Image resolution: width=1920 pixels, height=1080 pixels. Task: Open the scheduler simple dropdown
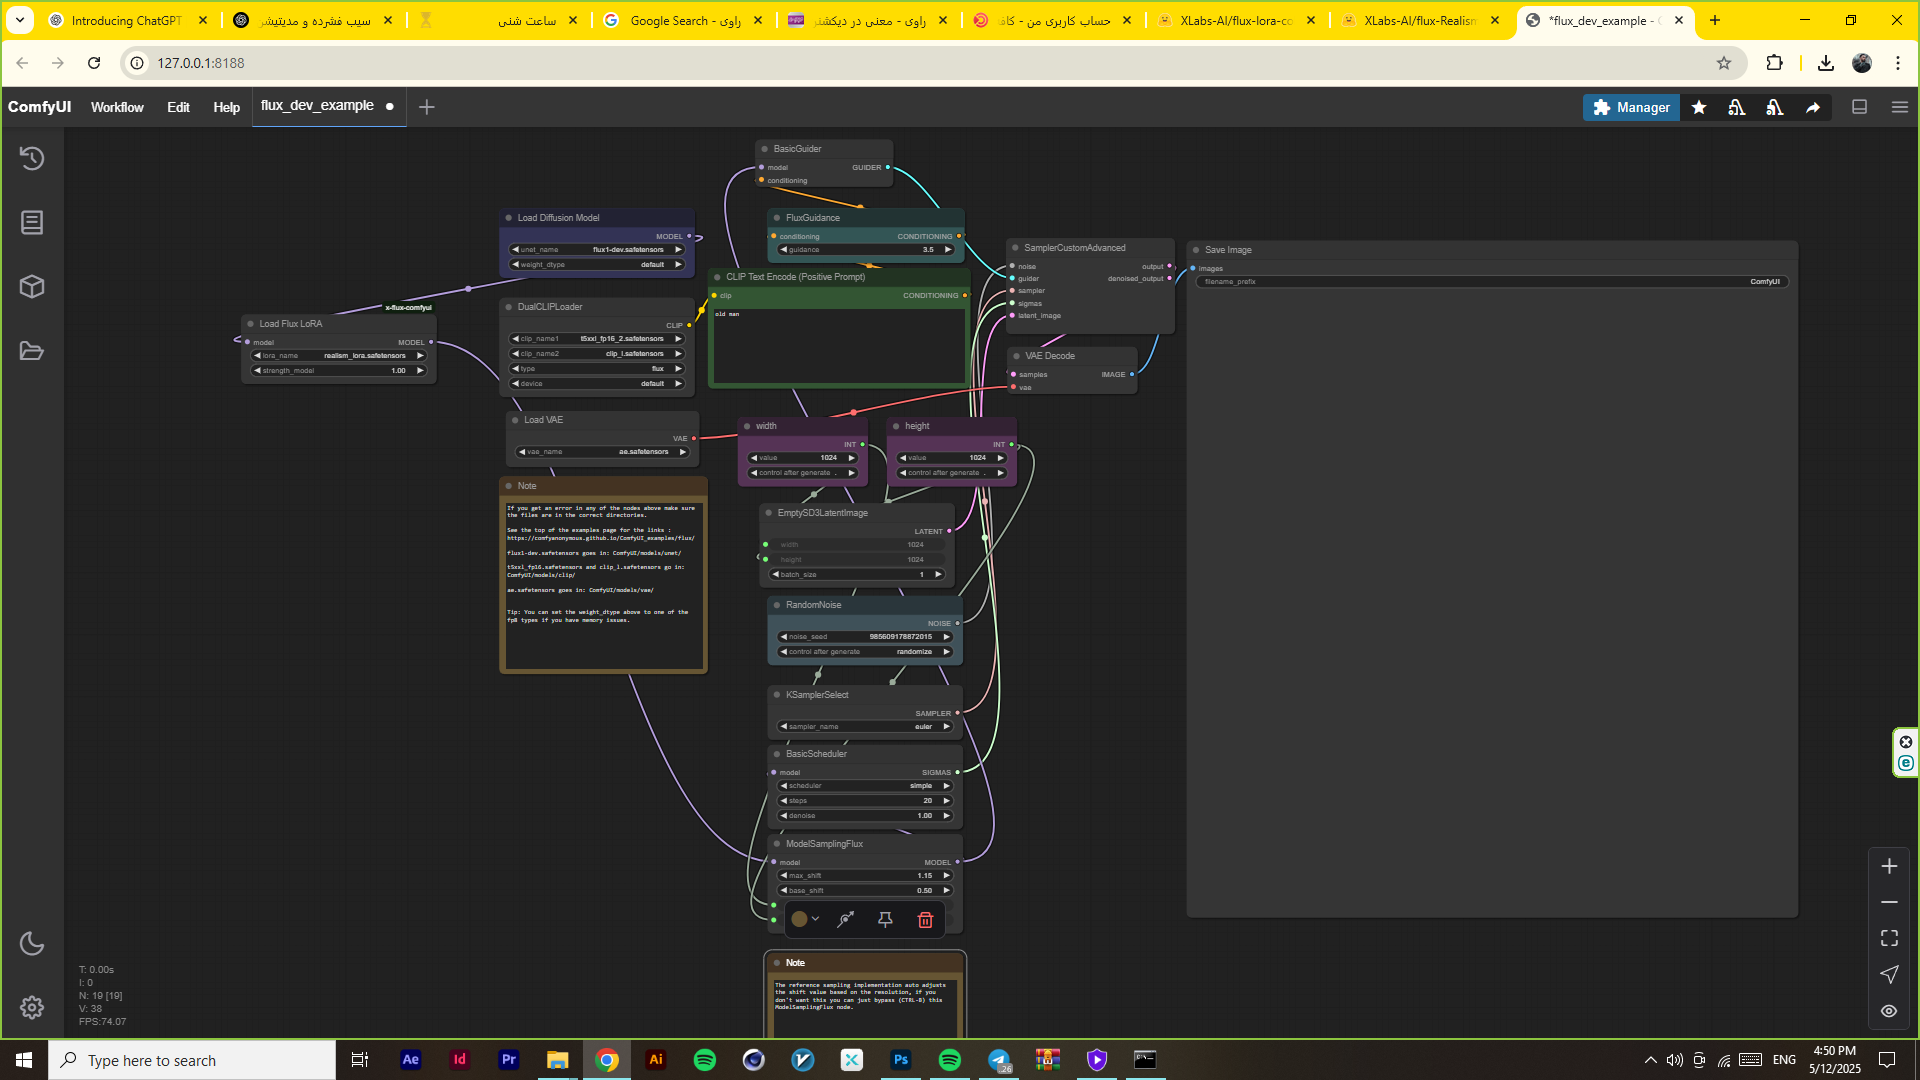pos(866,786)
